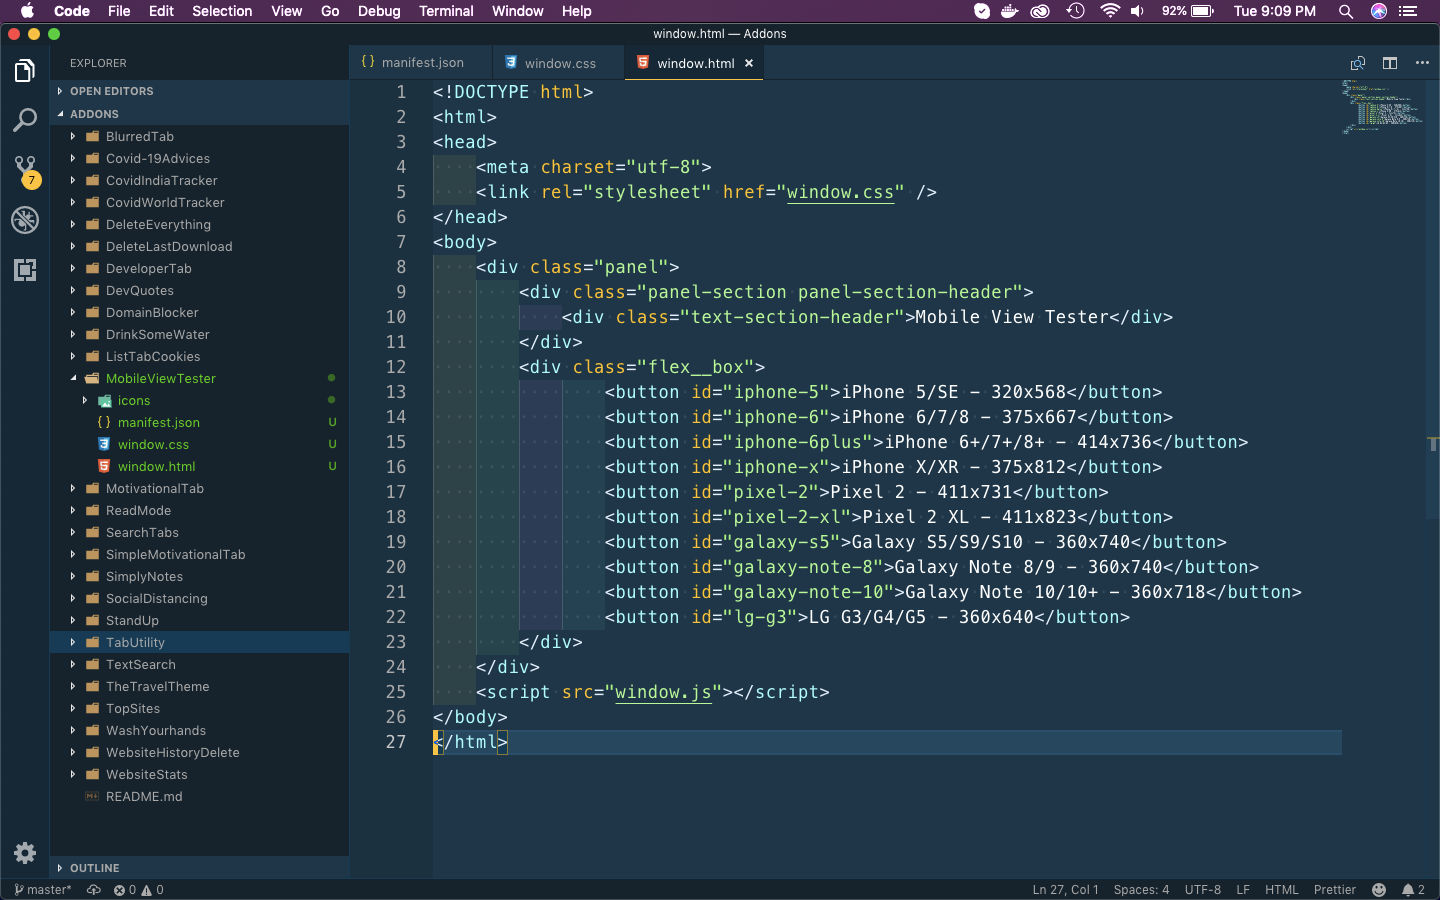Open the View menu
This screenshot has height=900, width=1440.
(286, 11)
